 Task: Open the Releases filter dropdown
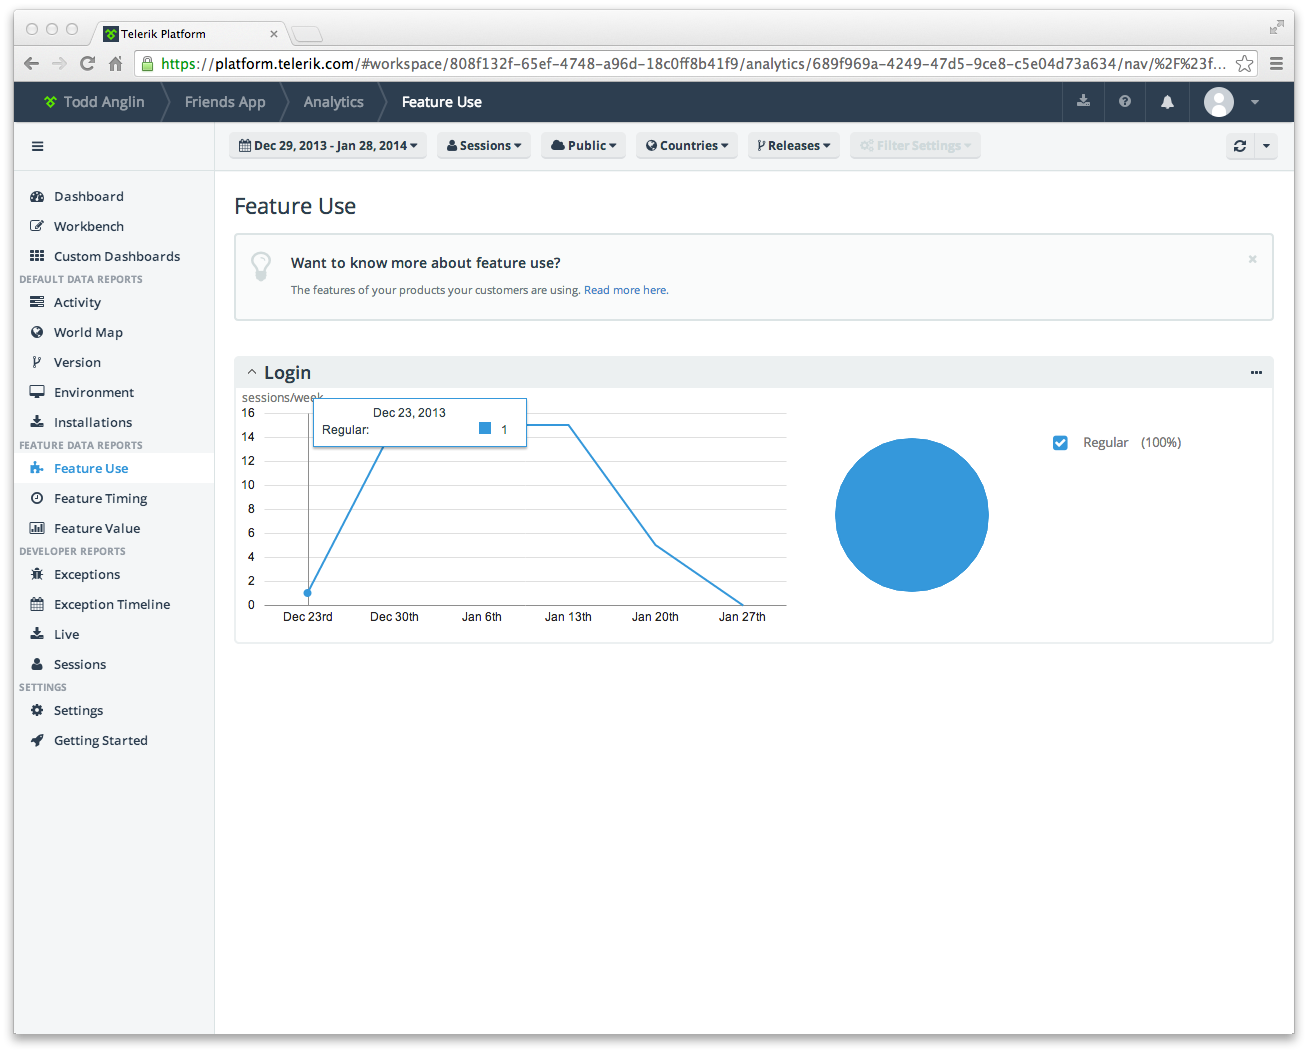tap(794, 146)
